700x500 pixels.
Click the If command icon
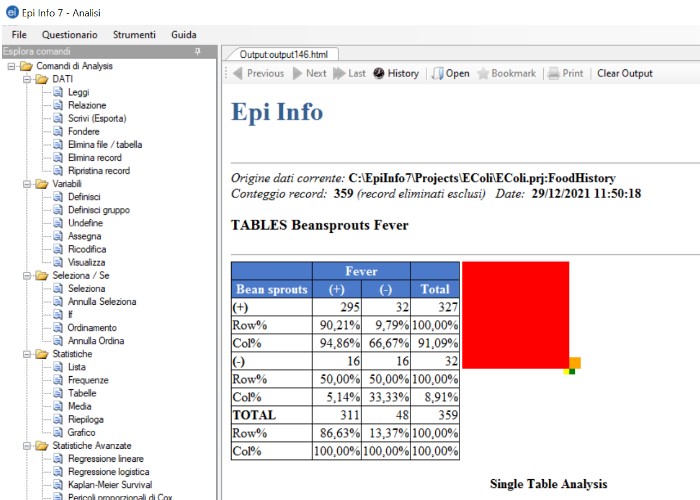(58, 315)
